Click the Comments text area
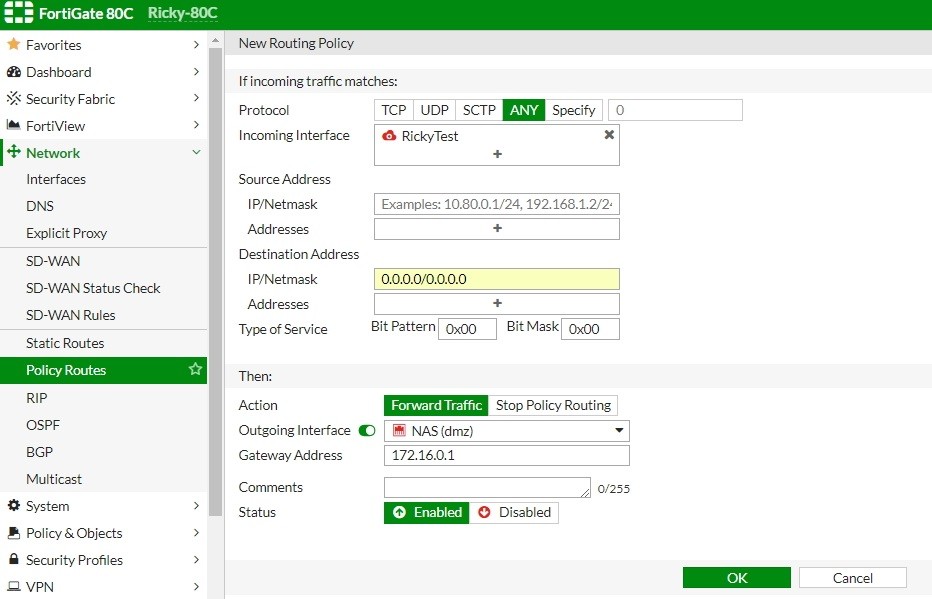The width and height of the screenshot is (932, 599). (x=487, y=487)
